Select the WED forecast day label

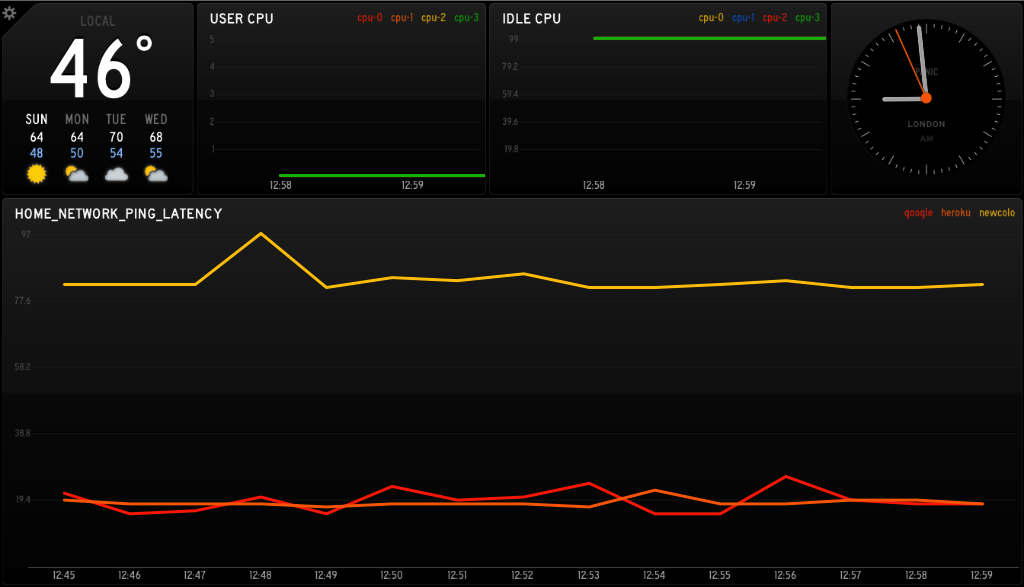[x=156, y=119]
